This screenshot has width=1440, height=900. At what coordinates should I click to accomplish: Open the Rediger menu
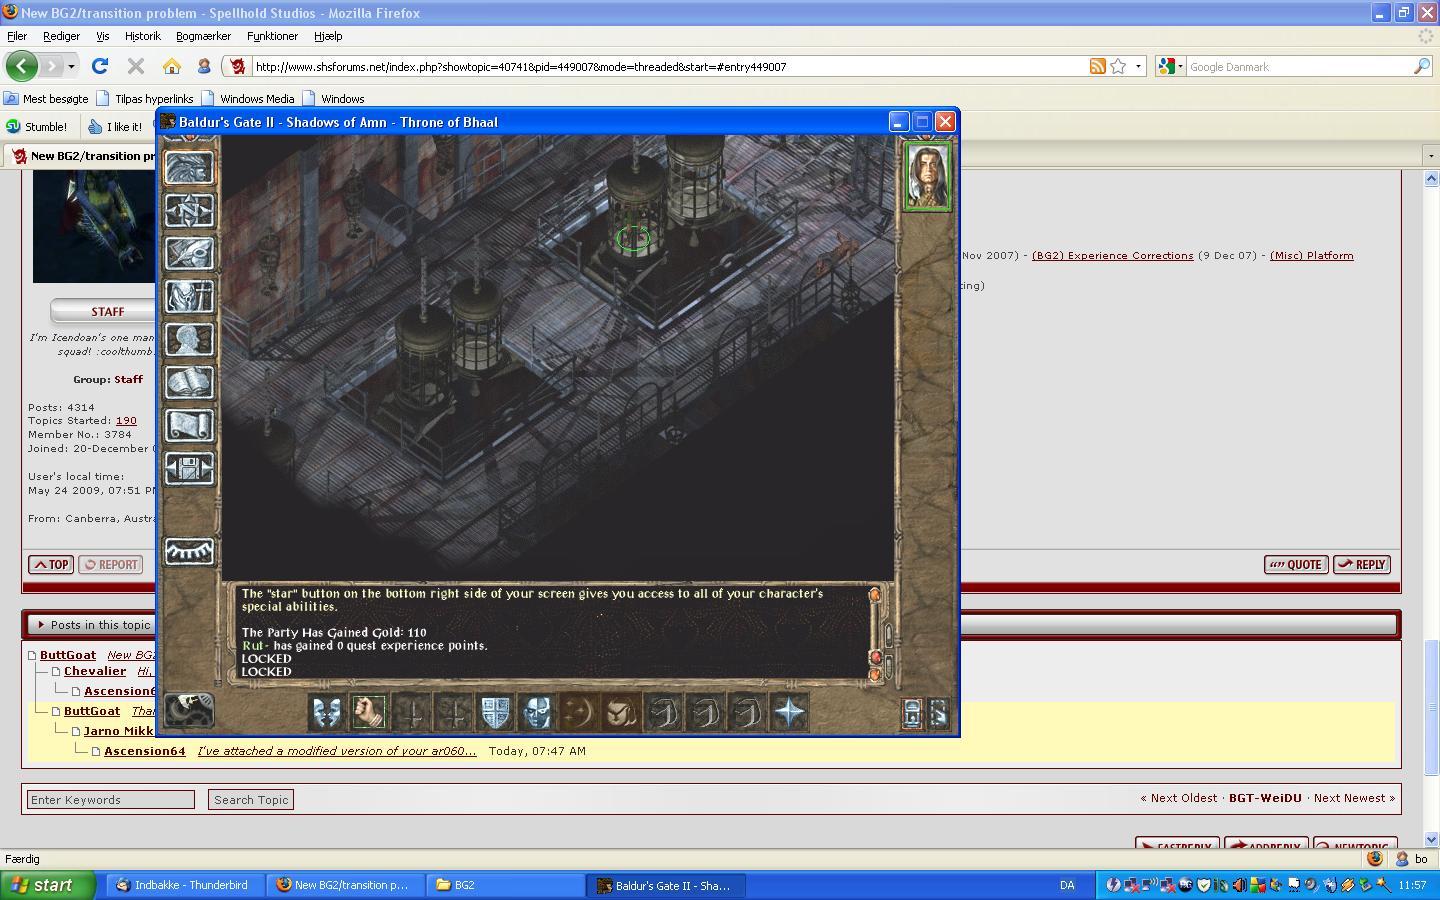(x=61, y=36)
